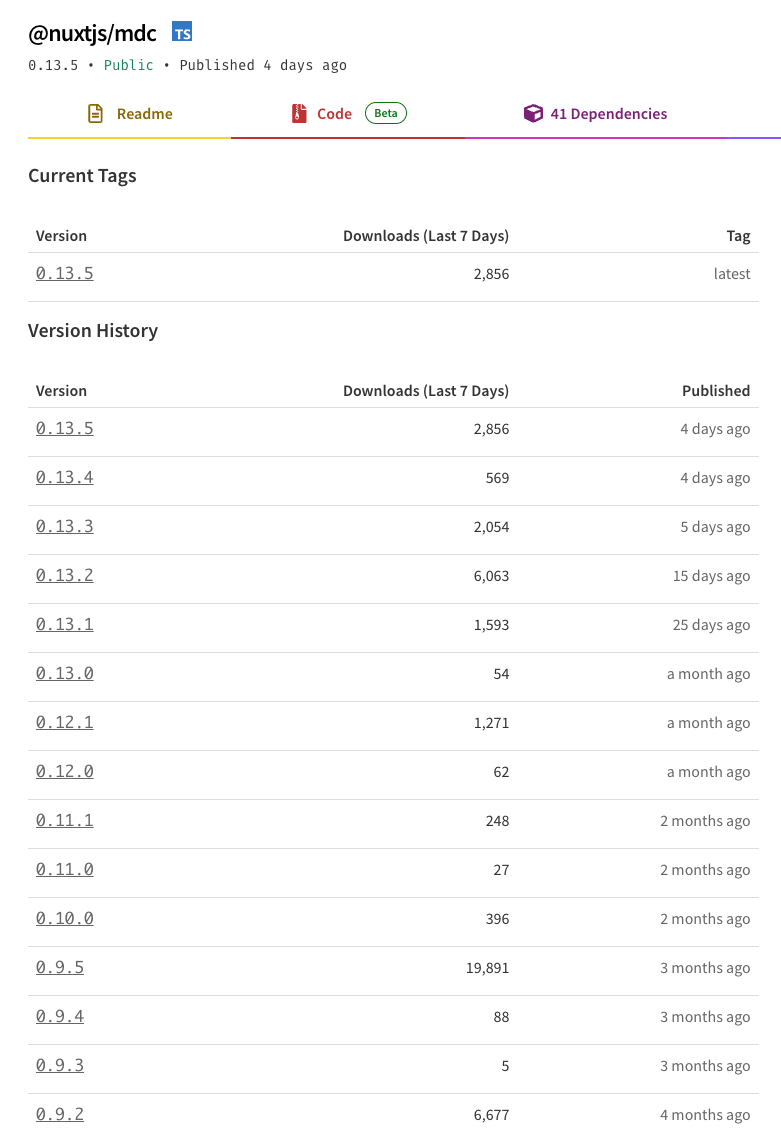Screen dimensions: 781x1134
Task: Select the 0.13.3 version link
Action: coord(65,526)
